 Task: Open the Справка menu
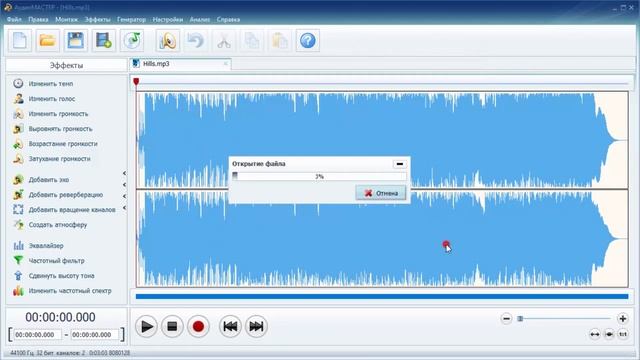click(x=228, y=19)
